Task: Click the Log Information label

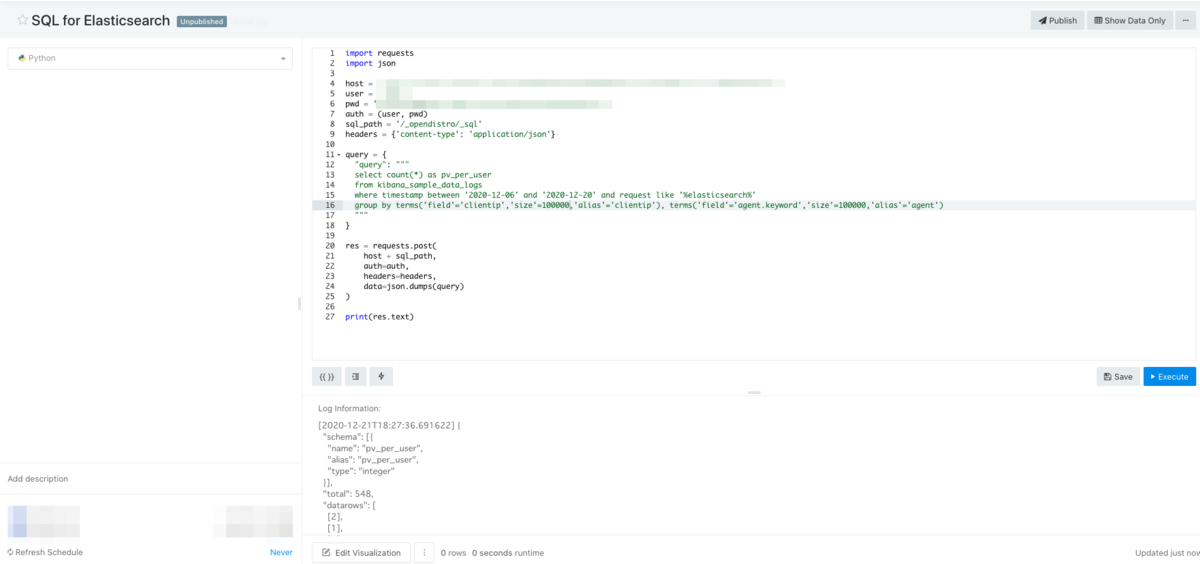Action: click(x=349, y=409)
